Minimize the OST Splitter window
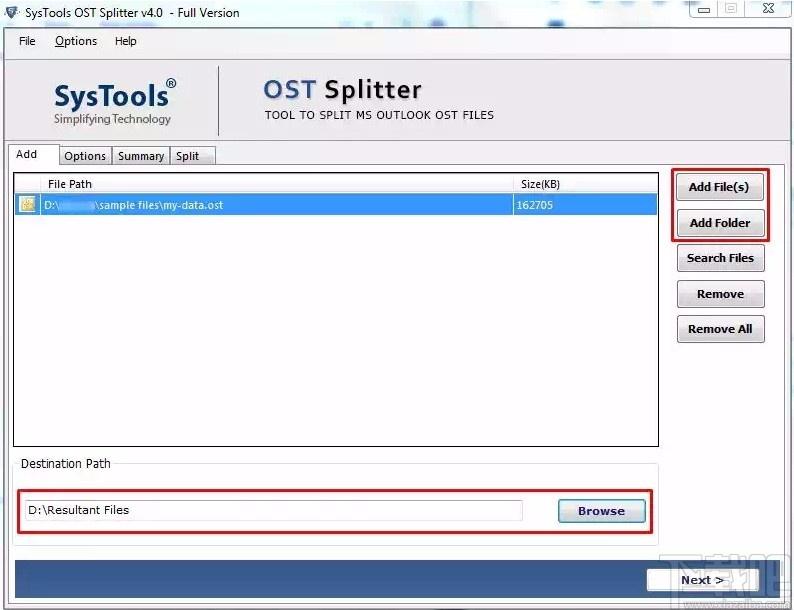This screenshot has width=794, height=610. [x=704, y=10]
